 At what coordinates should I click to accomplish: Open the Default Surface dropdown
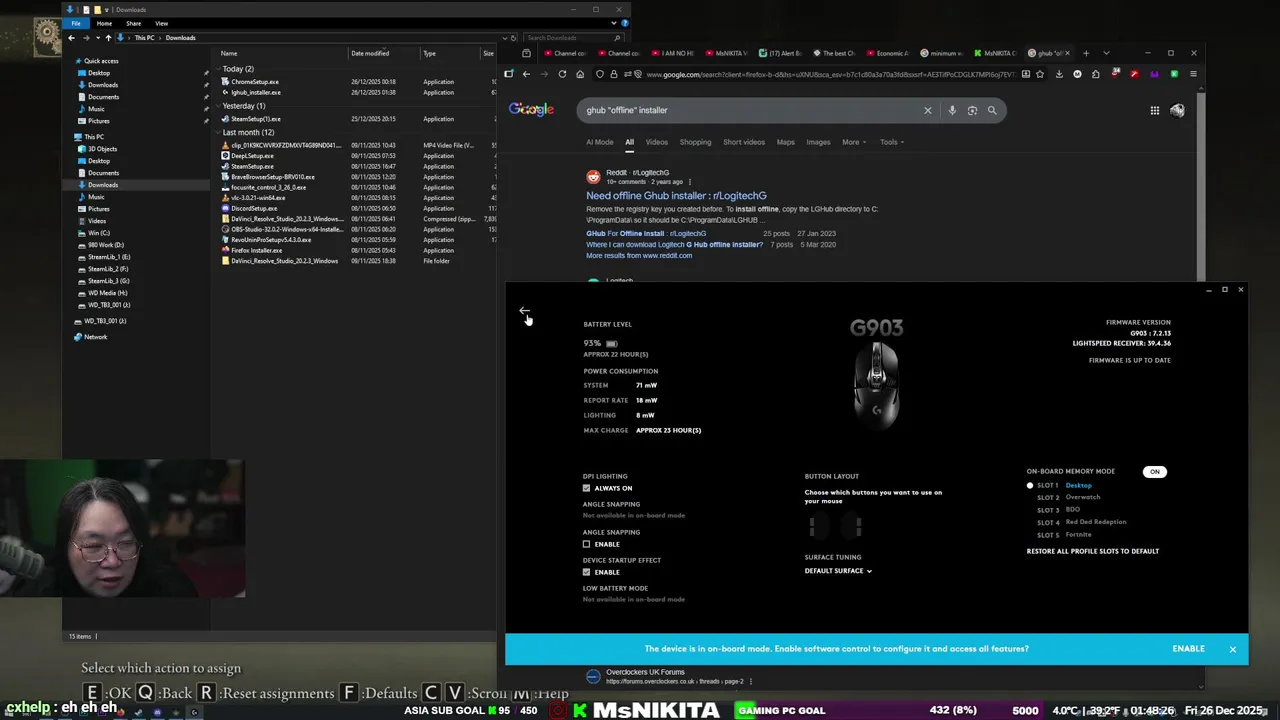click(838, 571)
